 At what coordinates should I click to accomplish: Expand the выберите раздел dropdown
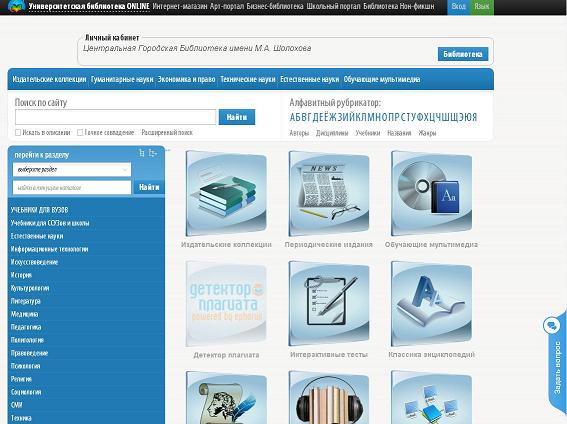pos(72,170)
